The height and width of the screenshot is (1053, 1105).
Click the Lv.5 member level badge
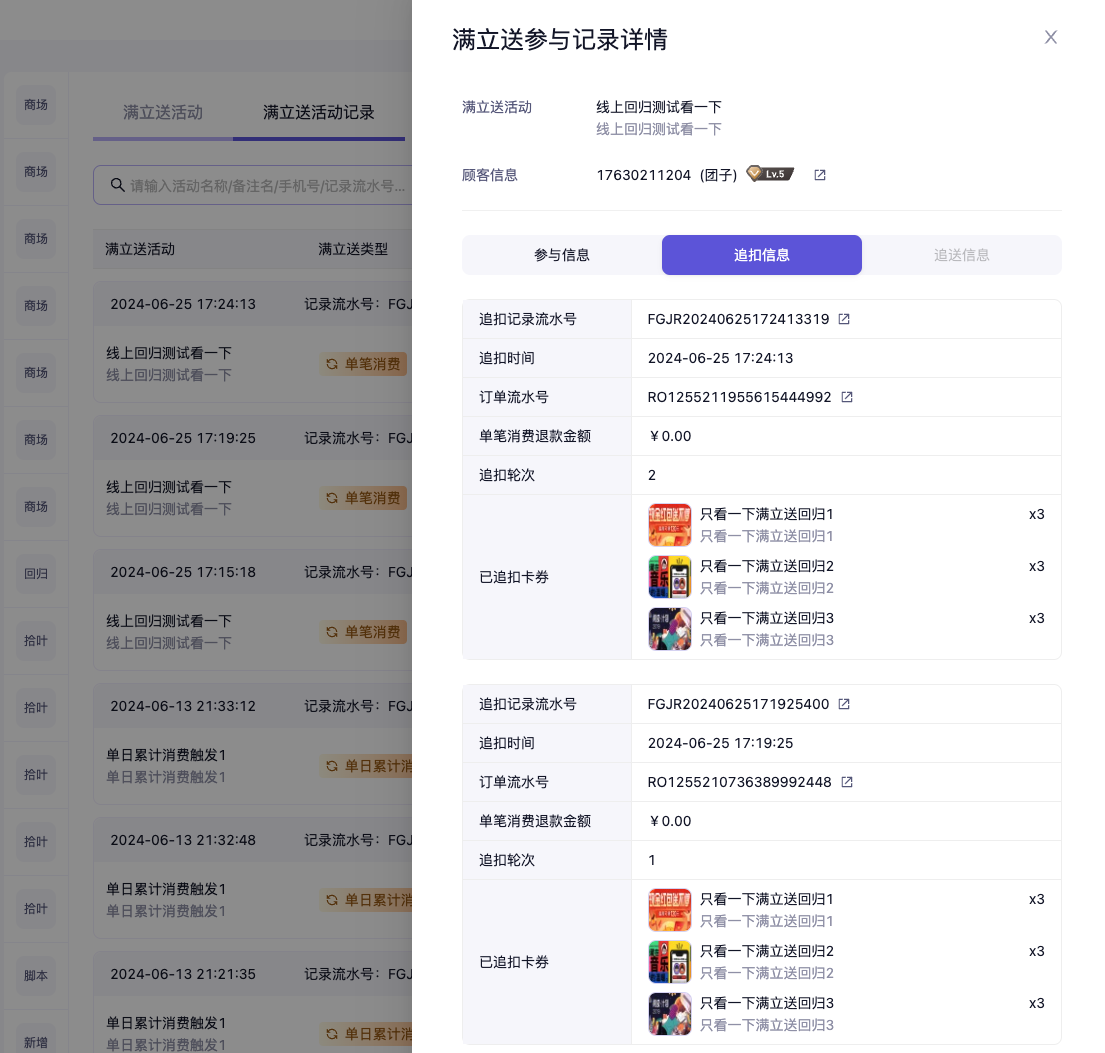[x=770, y=174]
